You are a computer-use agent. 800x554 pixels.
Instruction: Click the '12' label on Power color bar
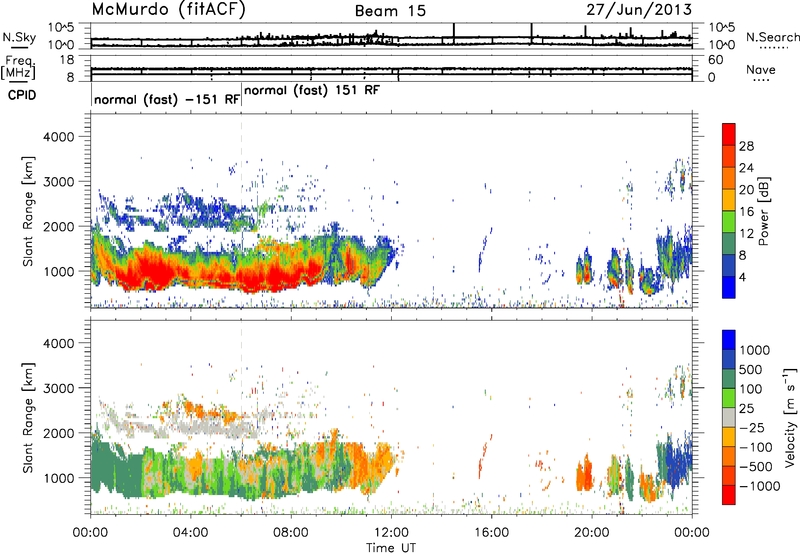pos(746,234)
